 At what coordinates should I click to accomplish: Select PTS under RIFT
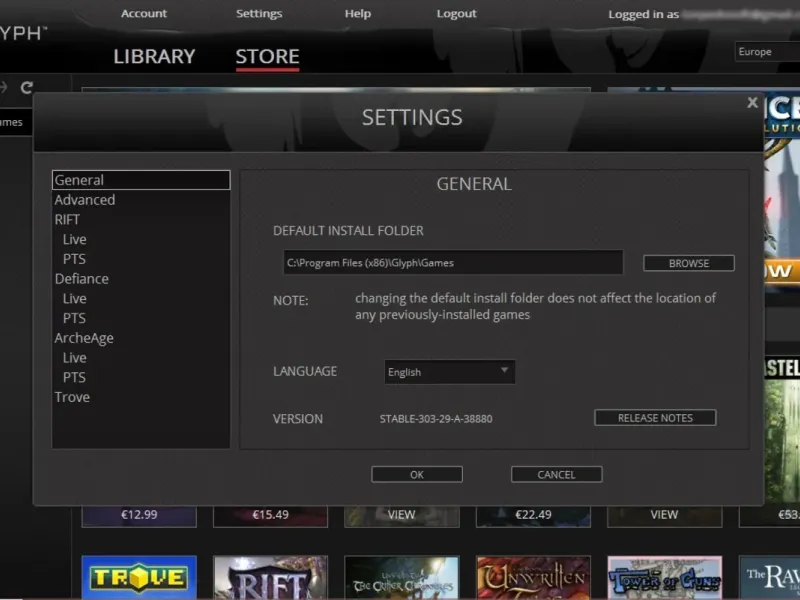[141, 259]
